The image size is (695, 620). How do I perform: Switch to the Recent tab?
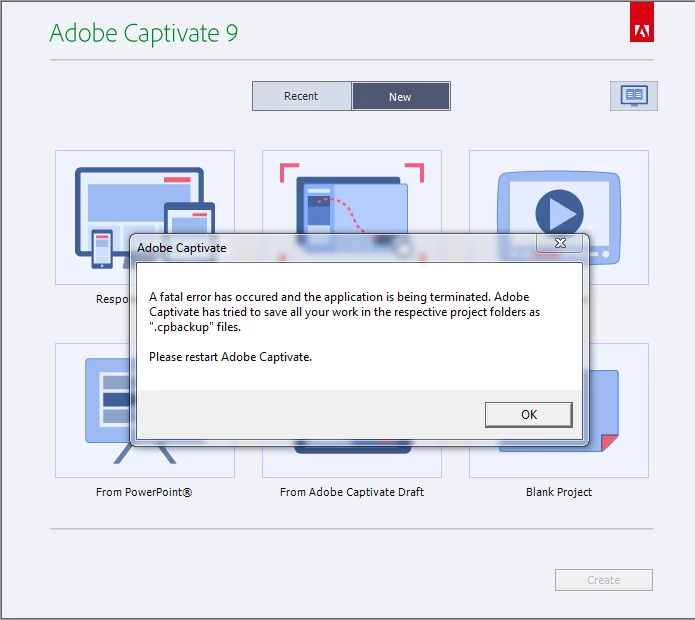301,96
